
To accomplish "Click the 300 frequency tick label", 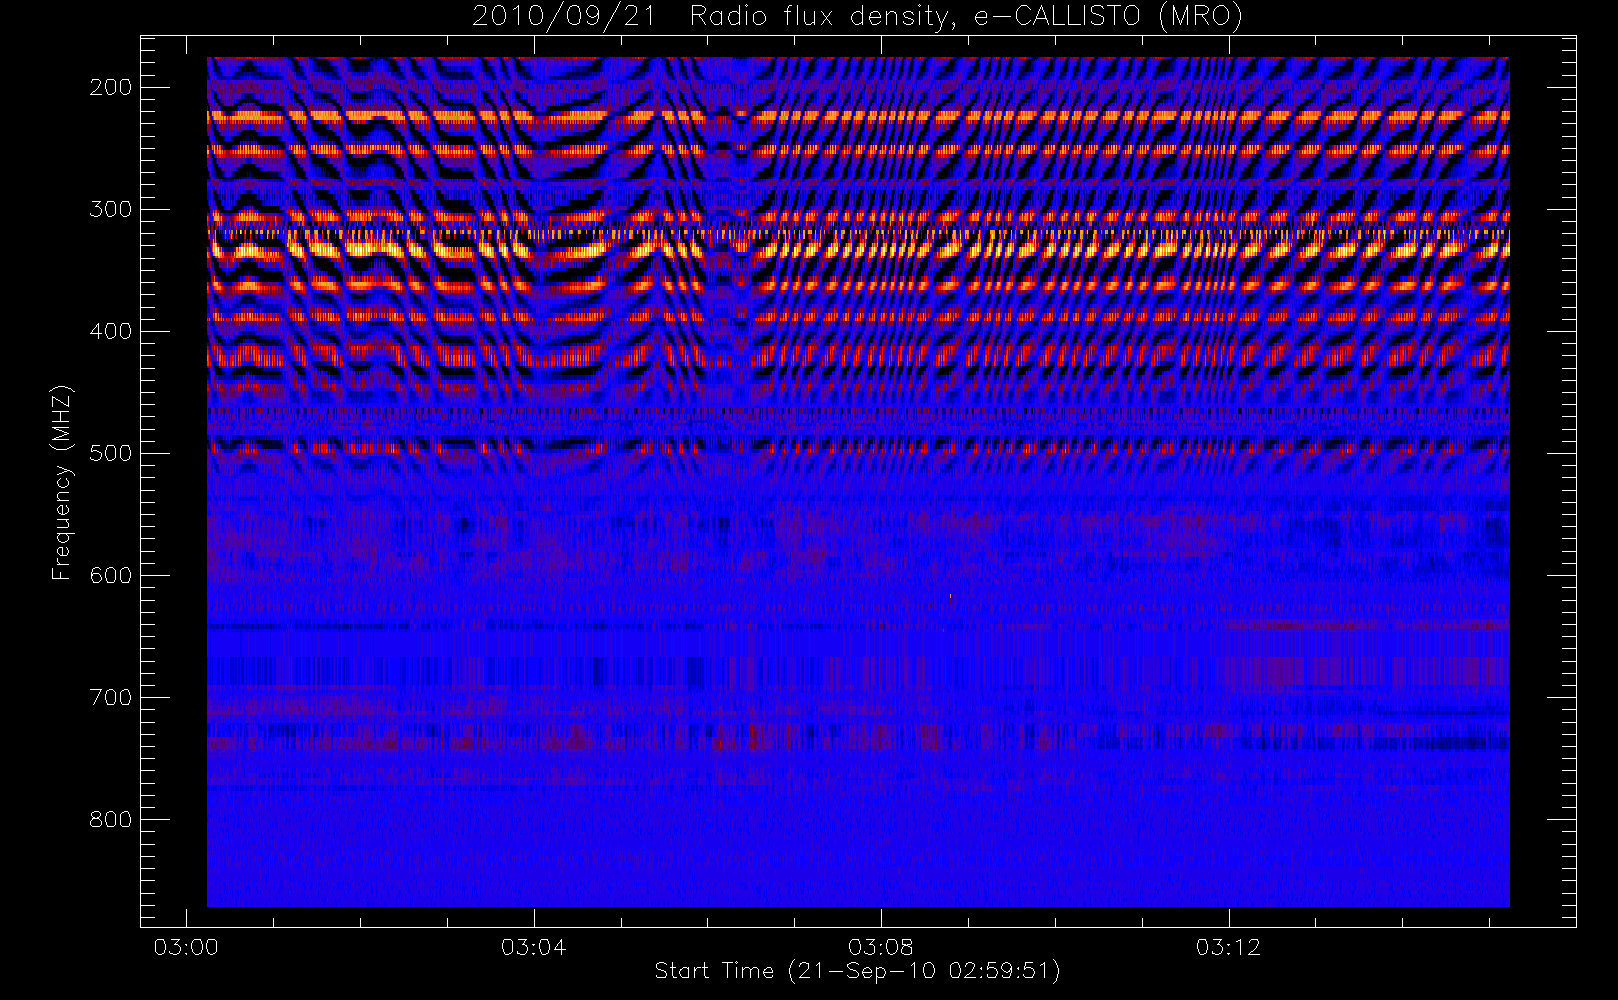I will pos(110,209).
